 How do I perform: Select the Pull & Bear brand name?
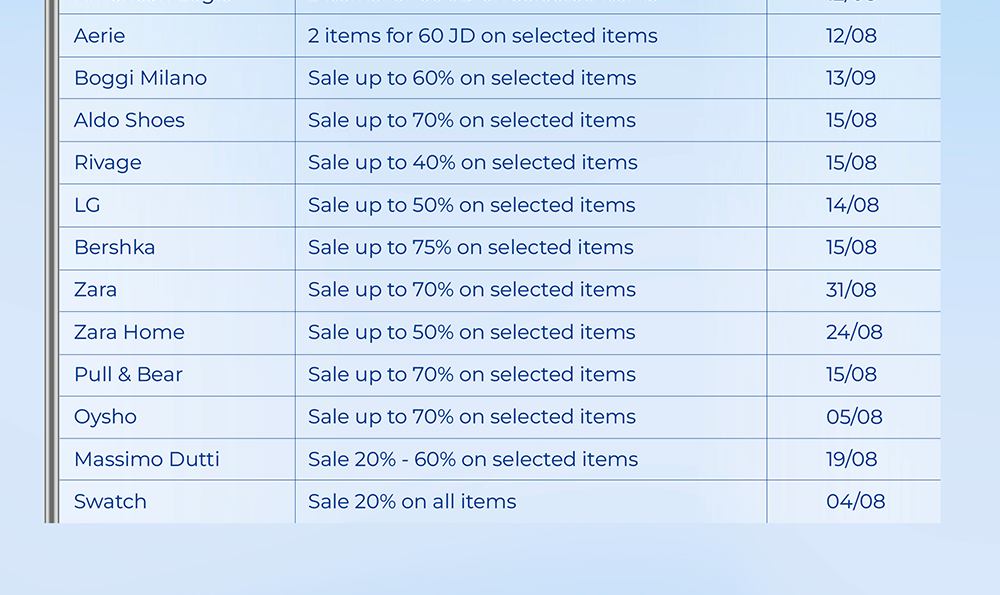click(128, 374)
